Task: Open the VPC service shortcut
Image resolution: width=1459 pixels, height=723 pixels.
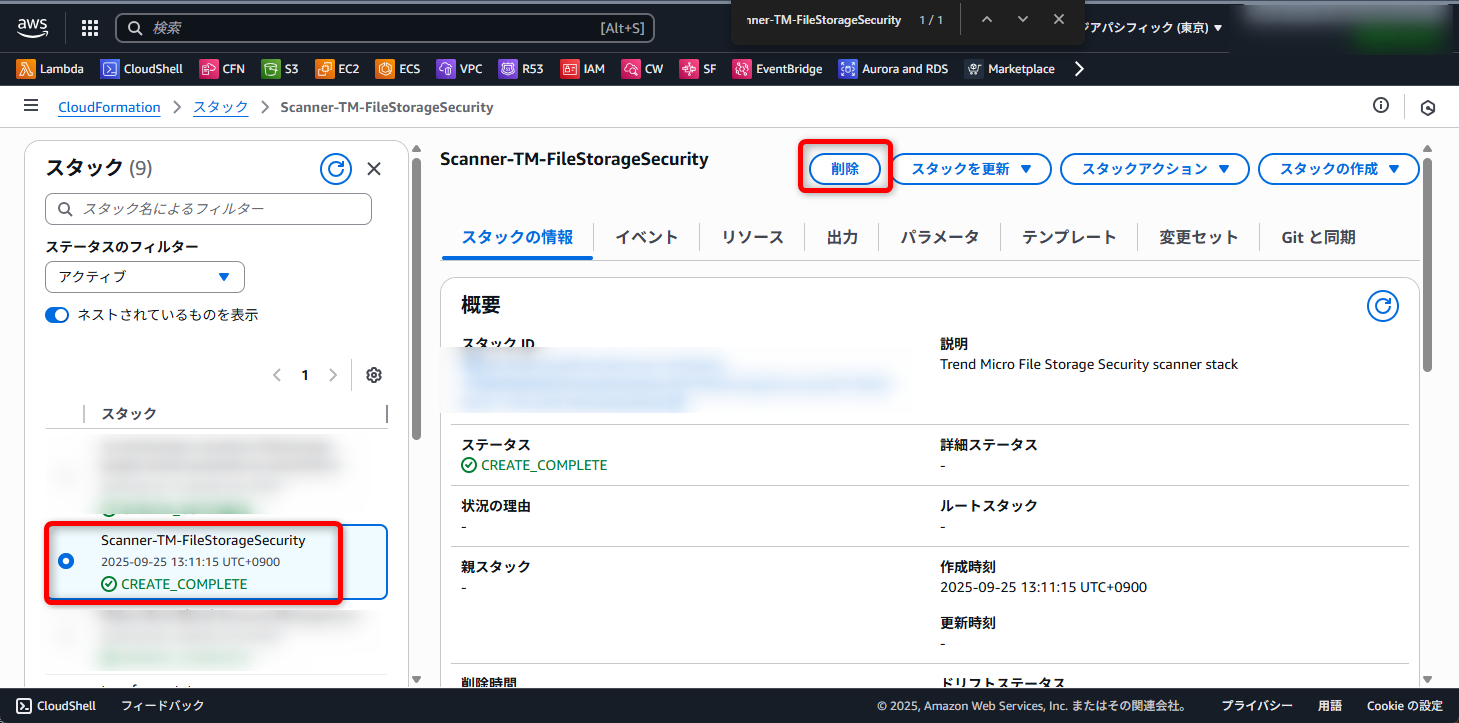Action: 459,69
